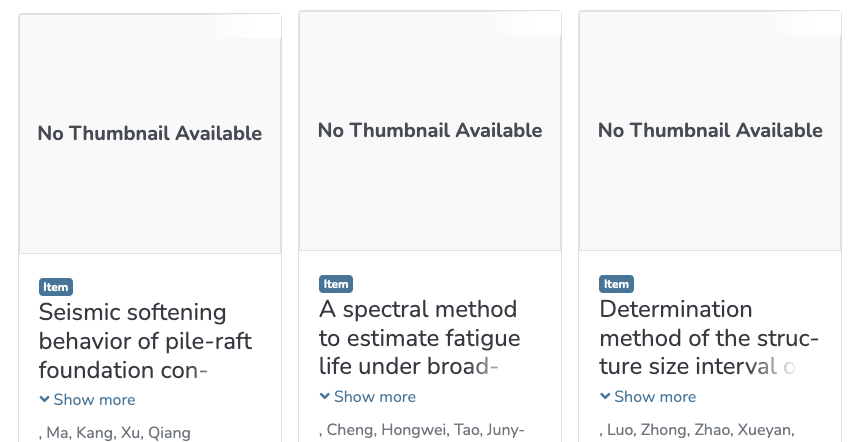This screenshot has height=442, width=864.
Task: Open Determination method of the structure size interval
Action: click(x=709, y=338)
